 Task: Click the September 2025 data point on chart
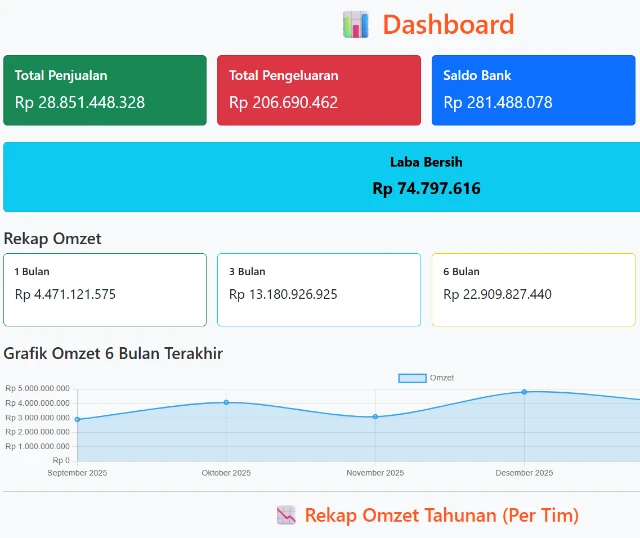point(77,419)
